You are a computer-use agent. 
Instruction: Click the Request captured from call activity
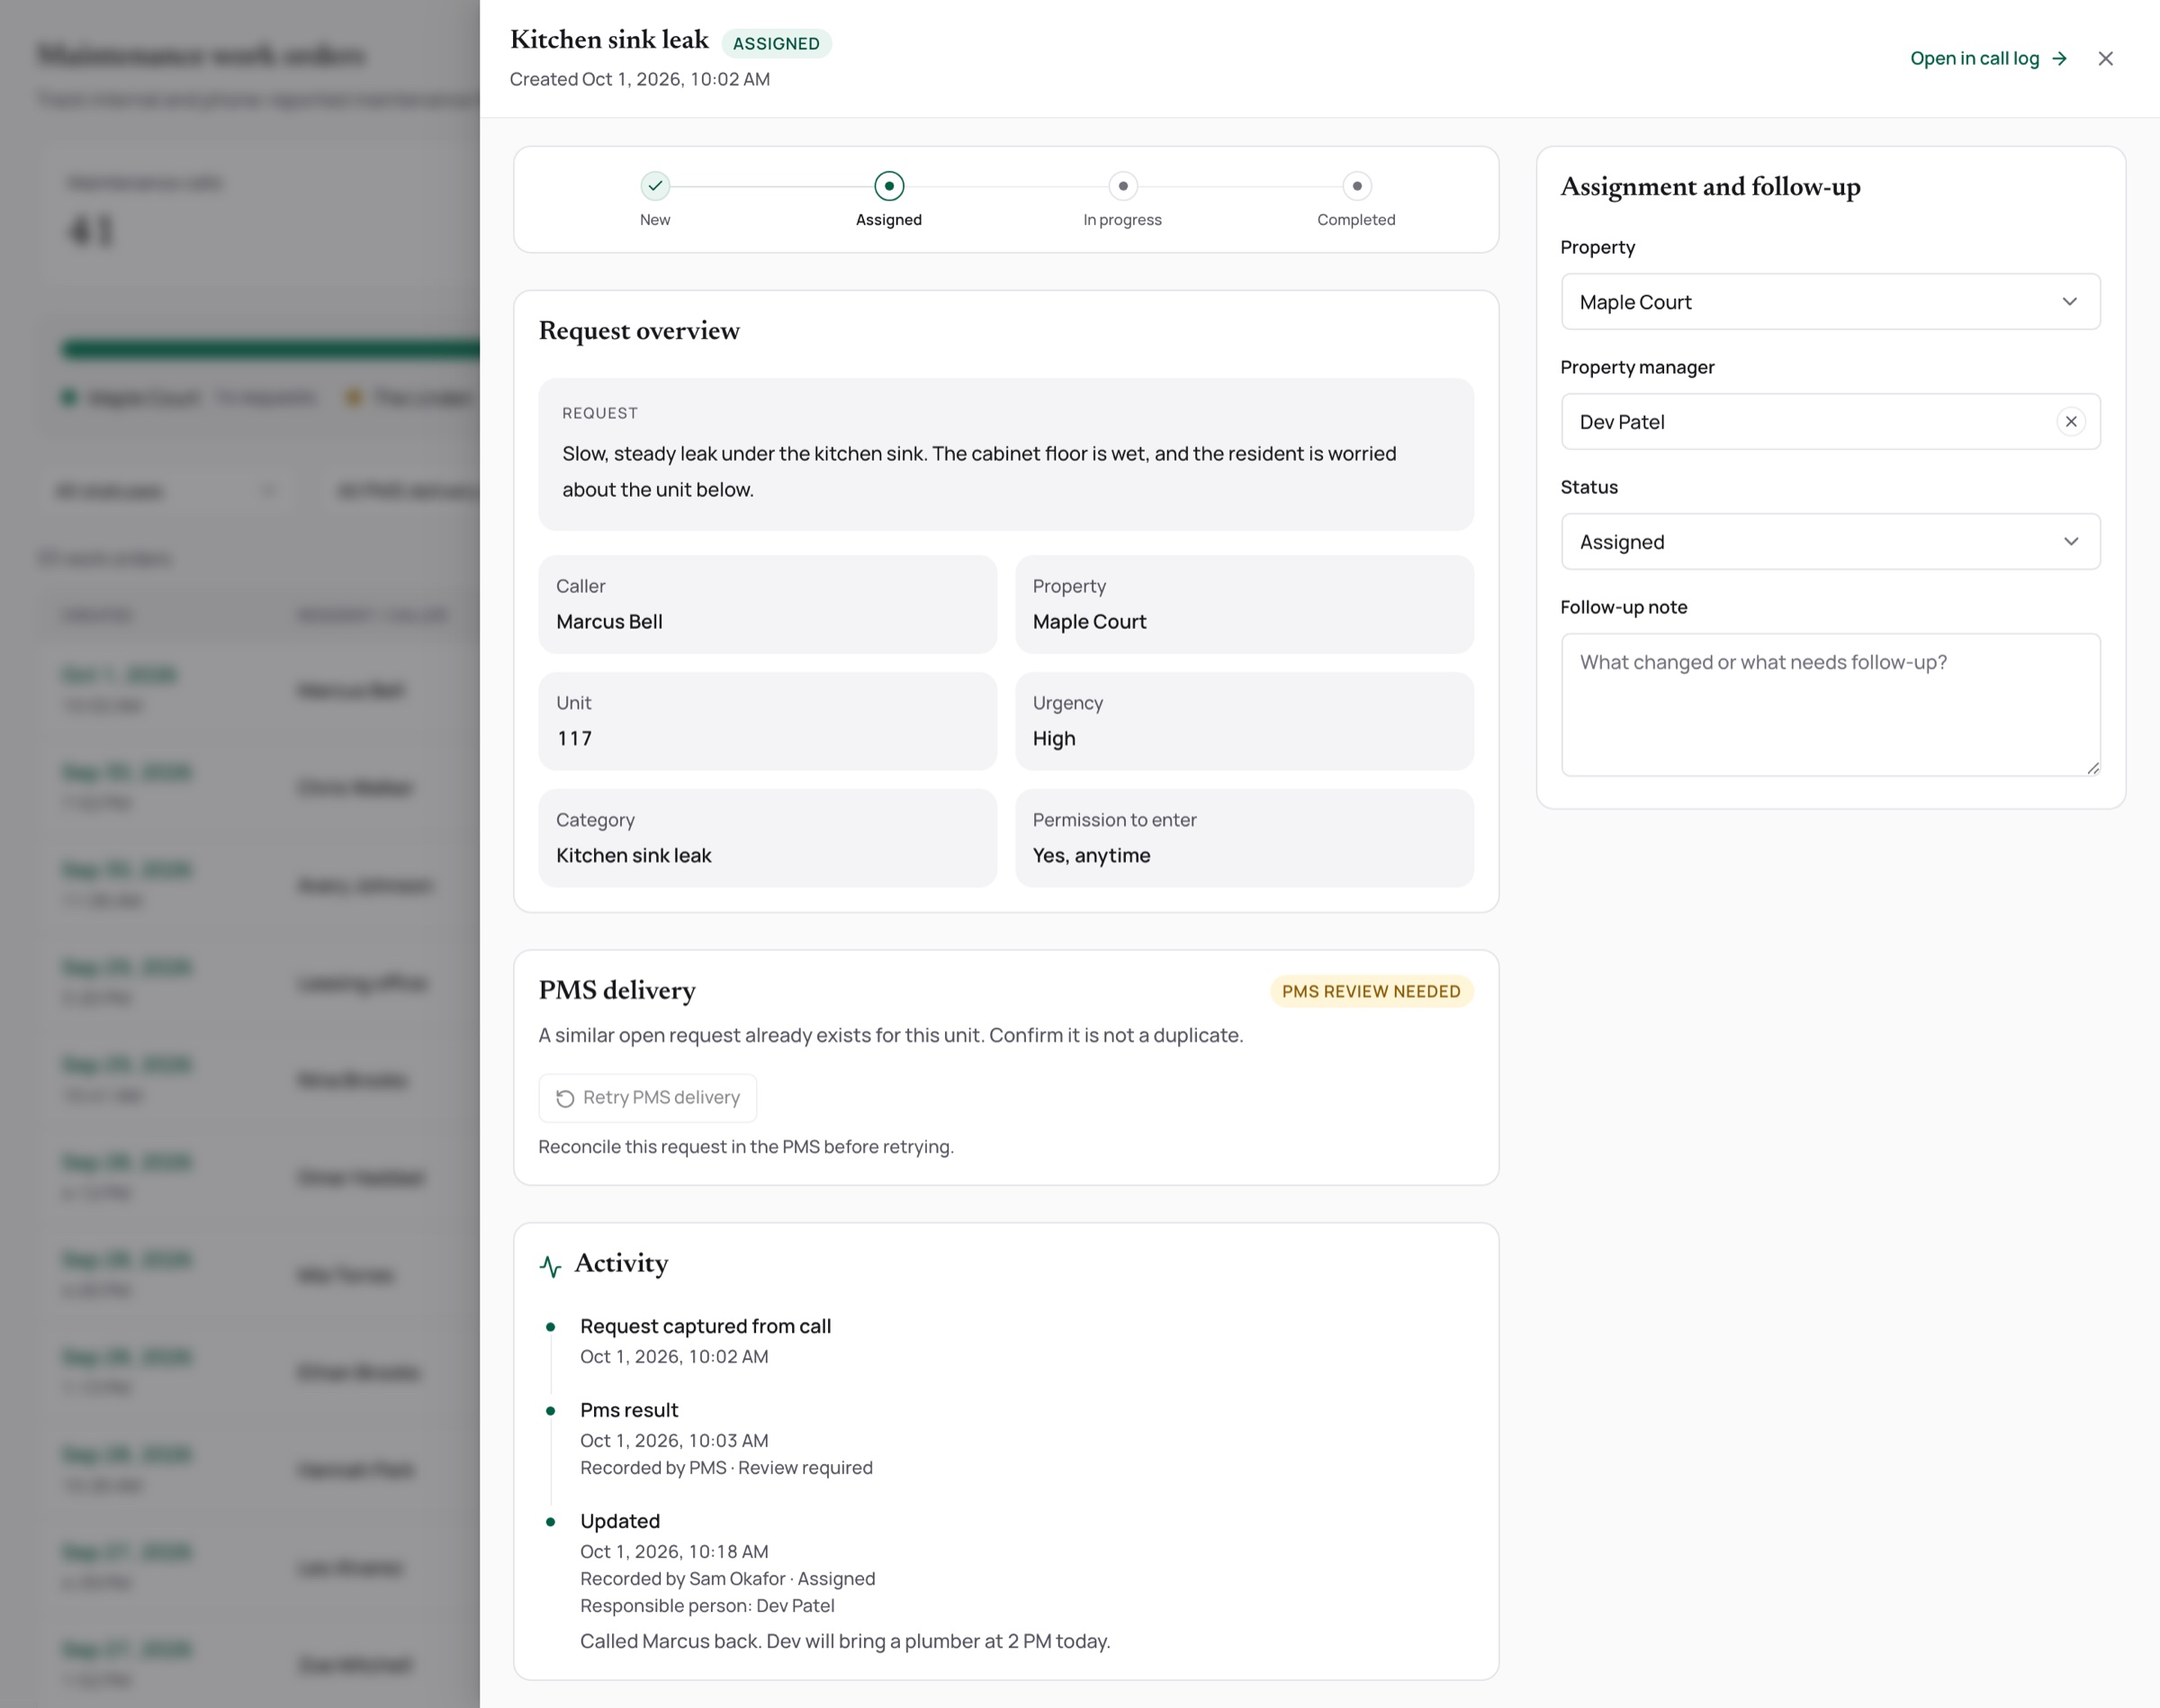click(x=706, y=1326)
